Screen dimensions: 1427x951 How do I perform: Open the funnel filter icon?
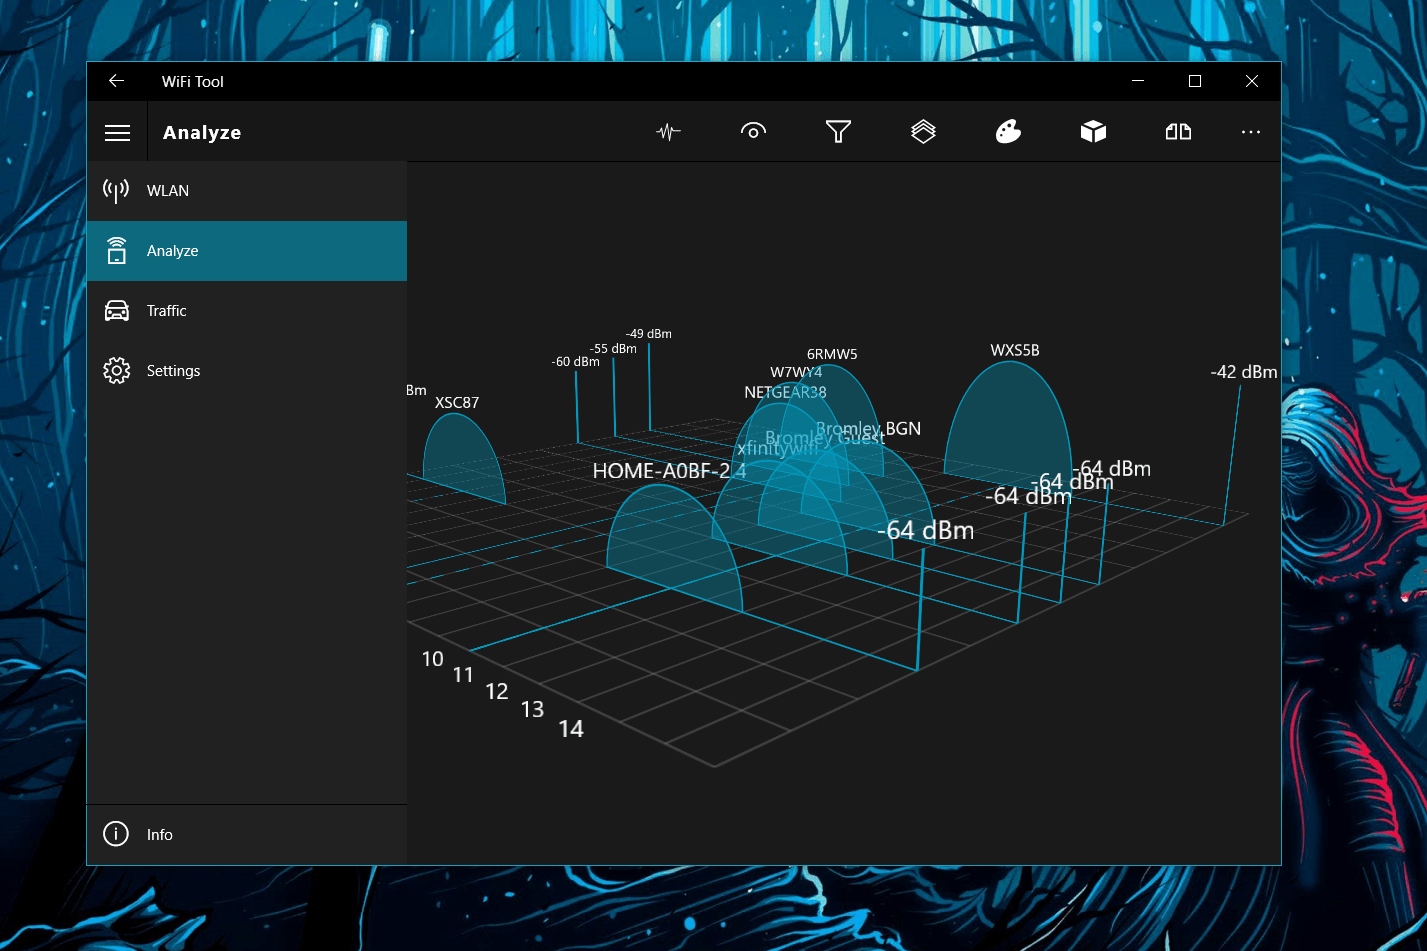point(838,132)
